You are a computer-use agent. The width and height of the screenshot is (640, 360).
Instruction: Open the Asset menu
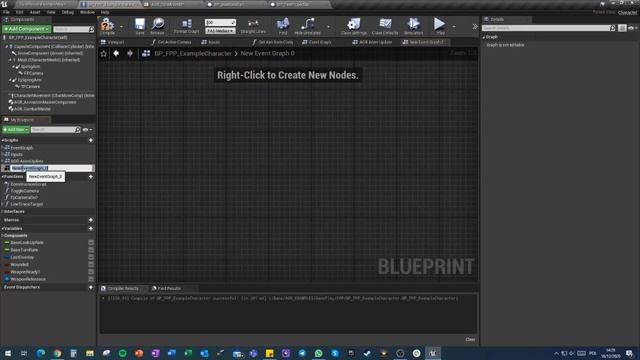35,12
